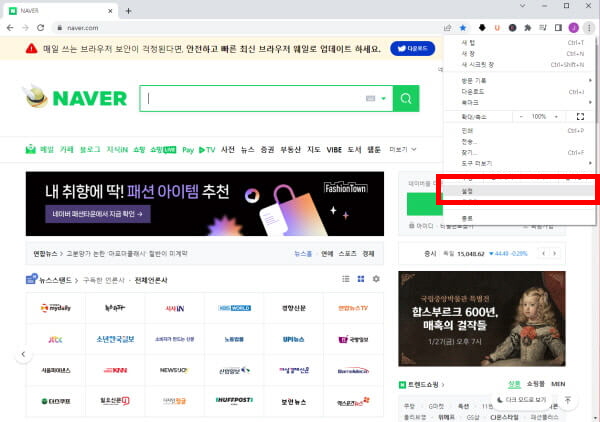The height and width of the screenshot is (422, 600).
Task: Increase zoom with plus button
Action: click(x=556, y=116)
